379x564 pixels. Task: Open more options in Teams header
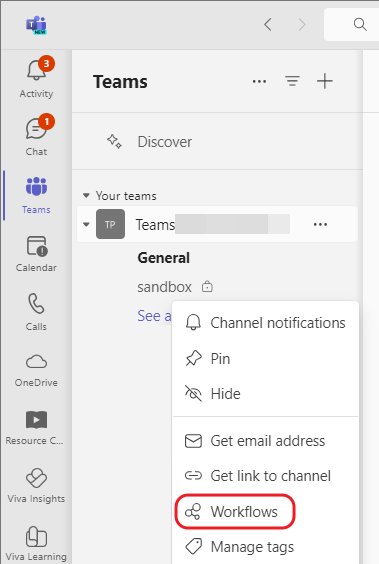259,81
